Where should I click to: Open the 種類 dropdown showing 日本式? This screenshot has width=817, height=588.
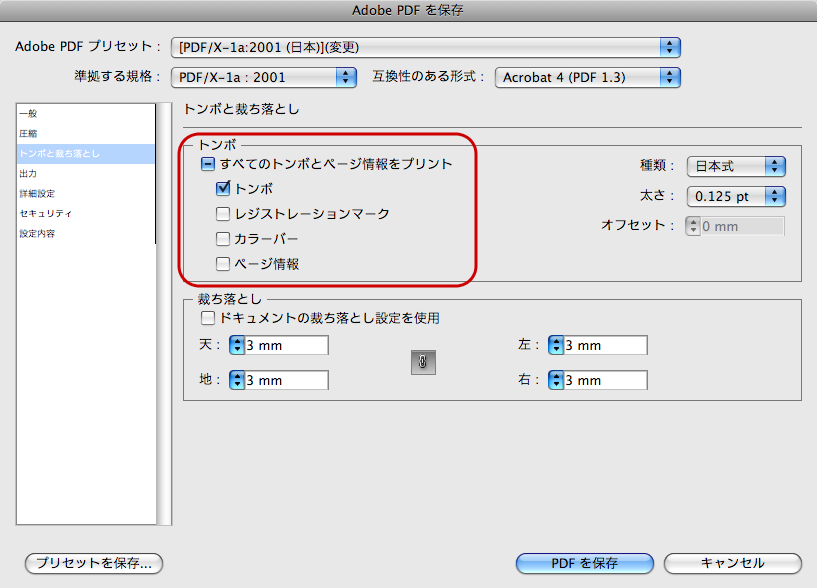click(736, 167)
